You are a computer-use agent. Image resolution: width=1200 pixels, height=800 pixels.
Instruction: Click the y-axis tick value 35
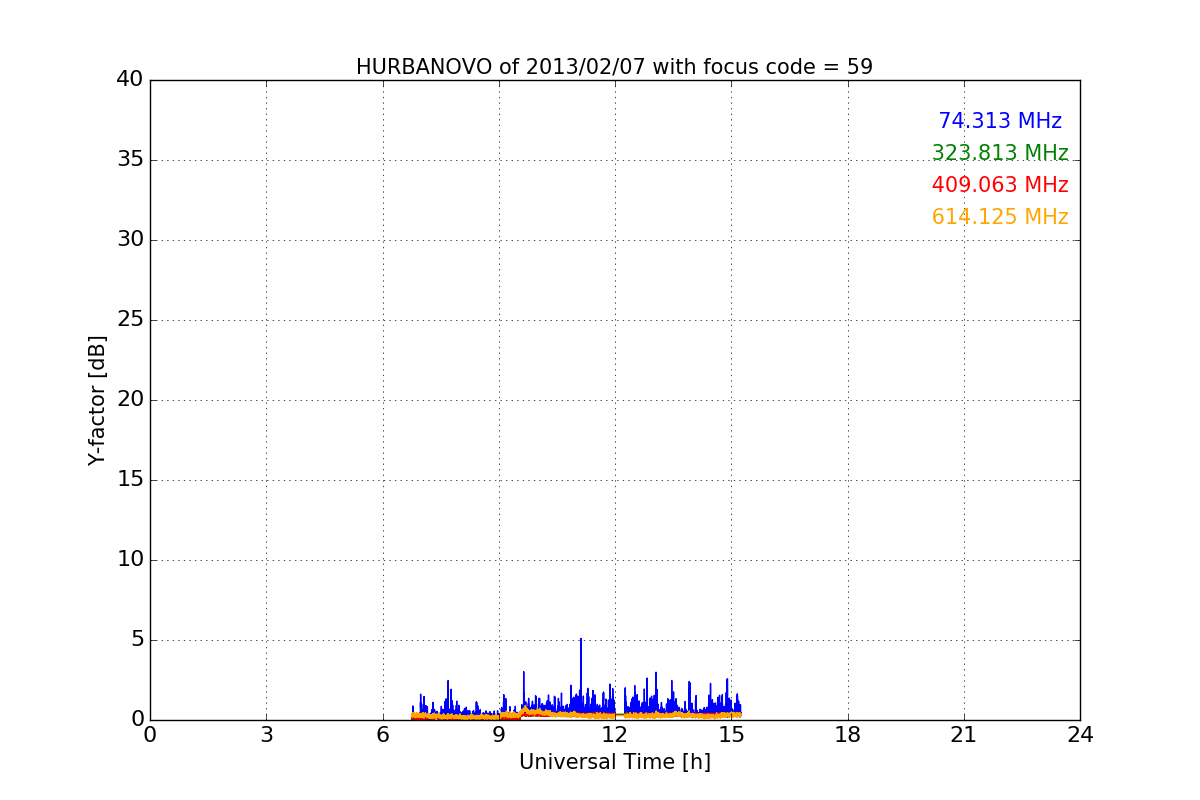tap(130, 160)
